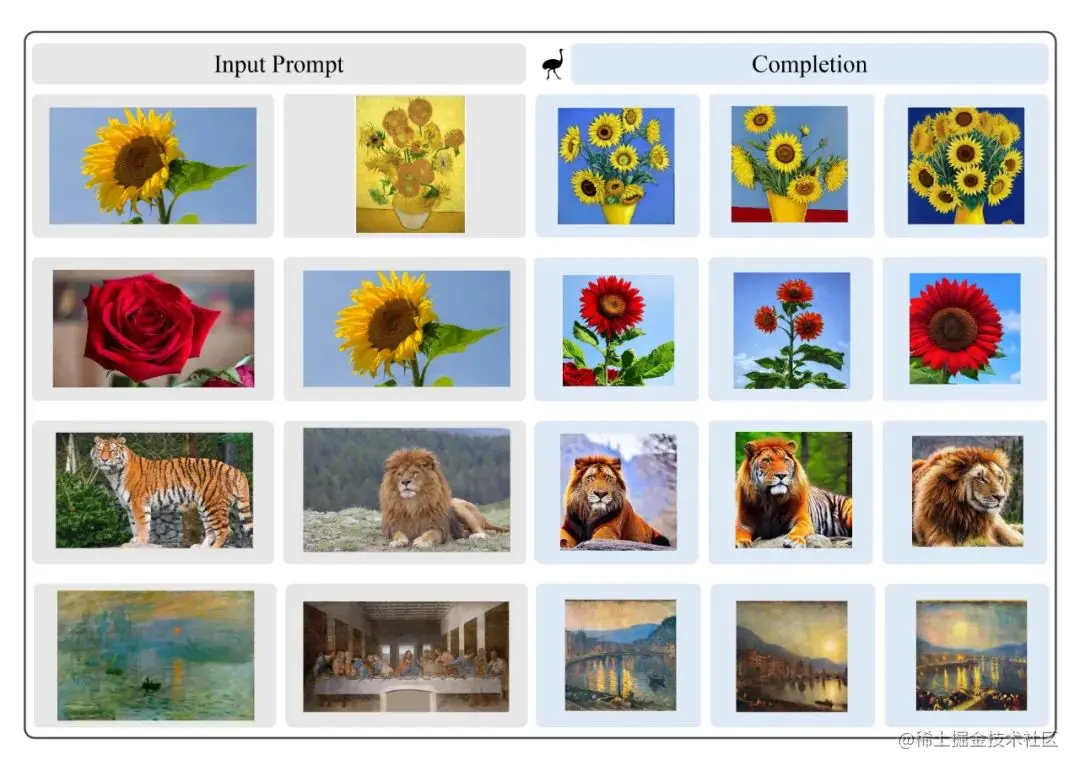Click the Completion header text
Viewport: 1080px width, 771px height.
tap(809, 64)
